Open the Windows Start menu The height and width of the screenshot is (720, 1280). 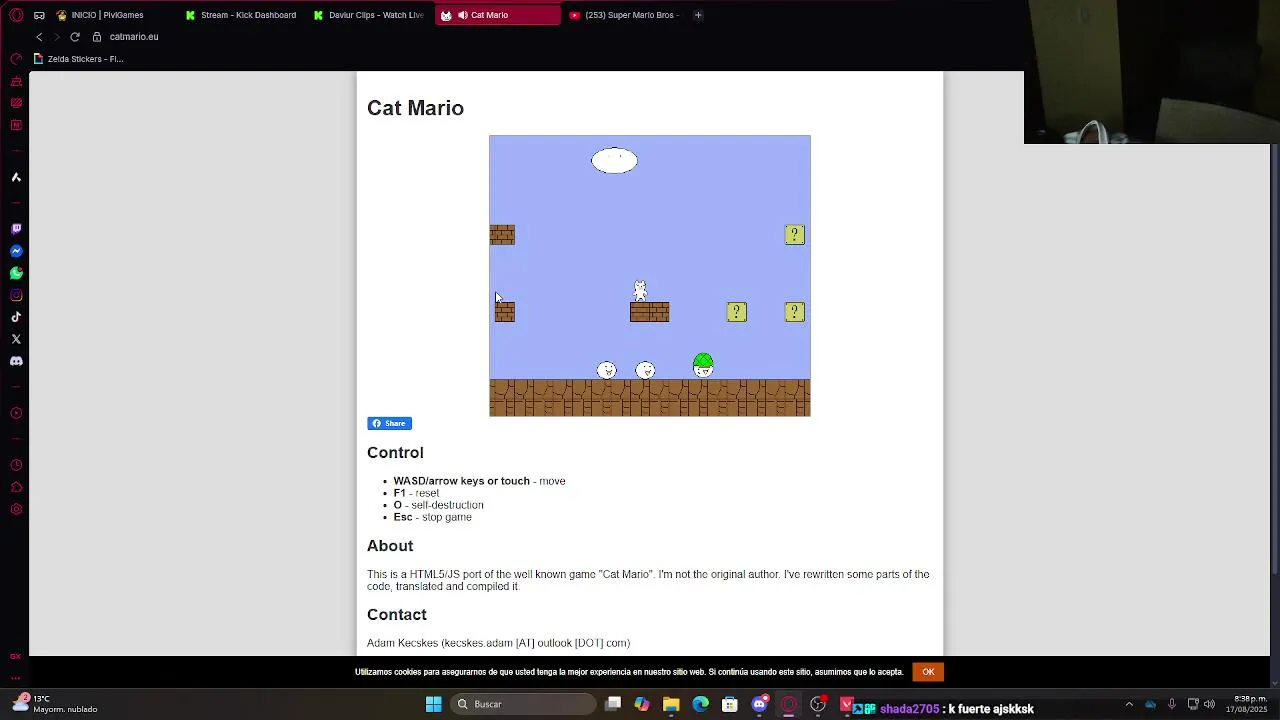pos(434,704)
